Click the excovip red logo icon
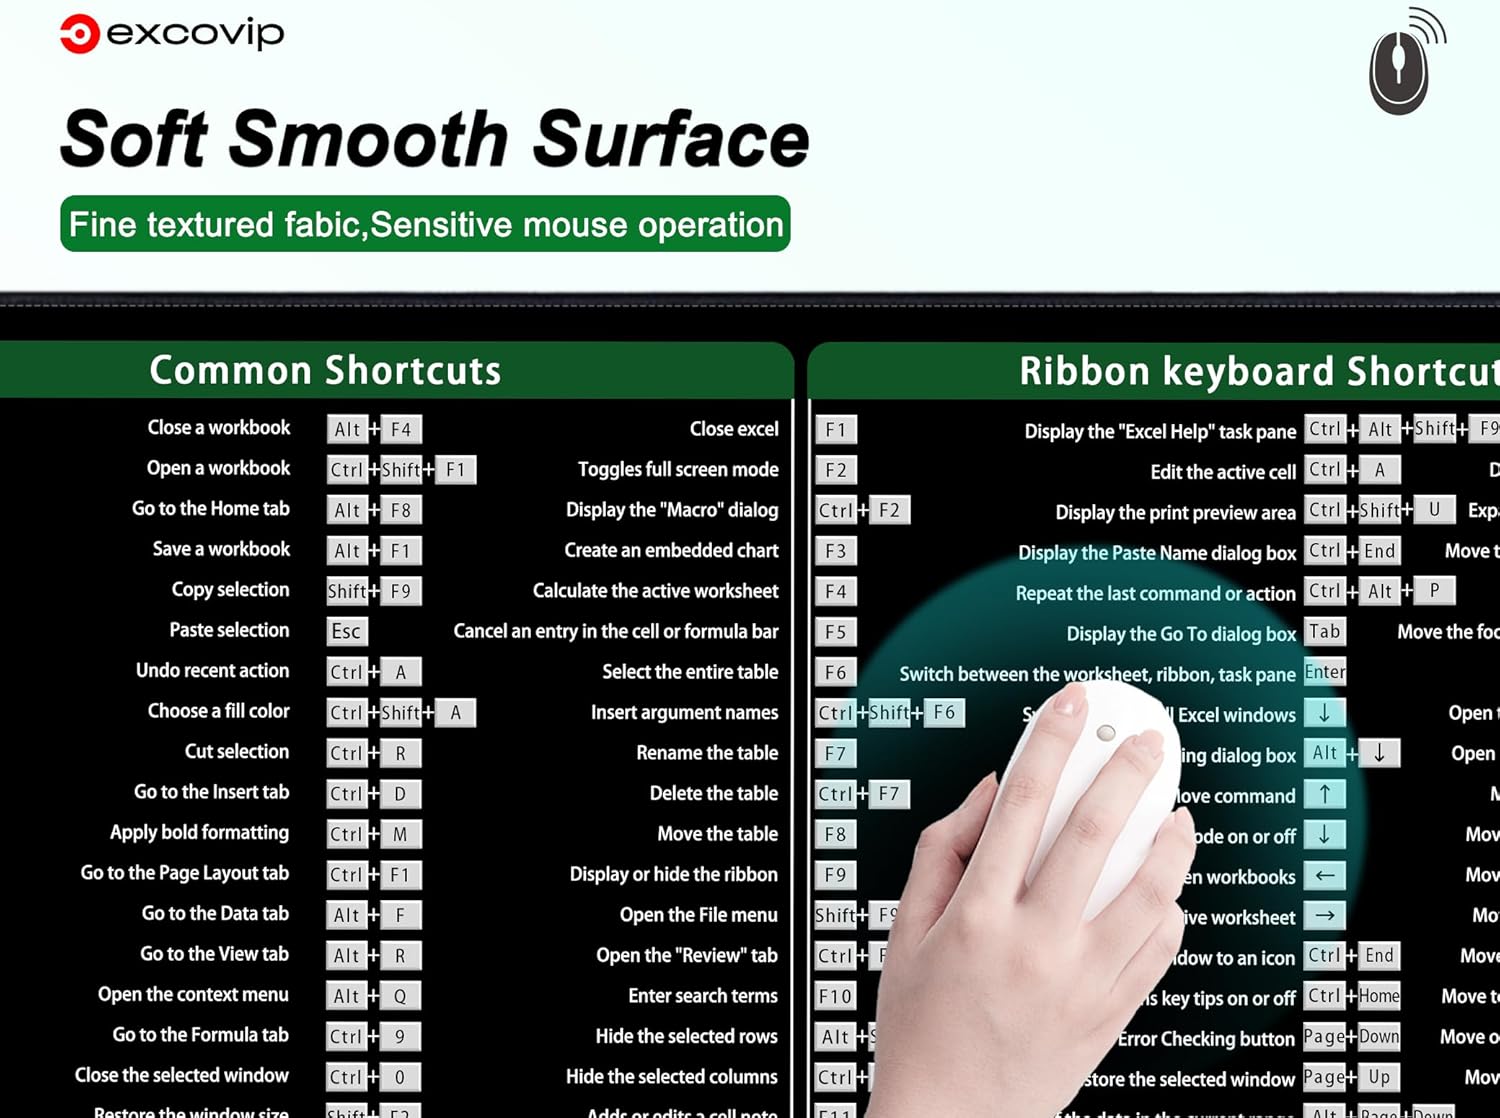 click(79, 34)
